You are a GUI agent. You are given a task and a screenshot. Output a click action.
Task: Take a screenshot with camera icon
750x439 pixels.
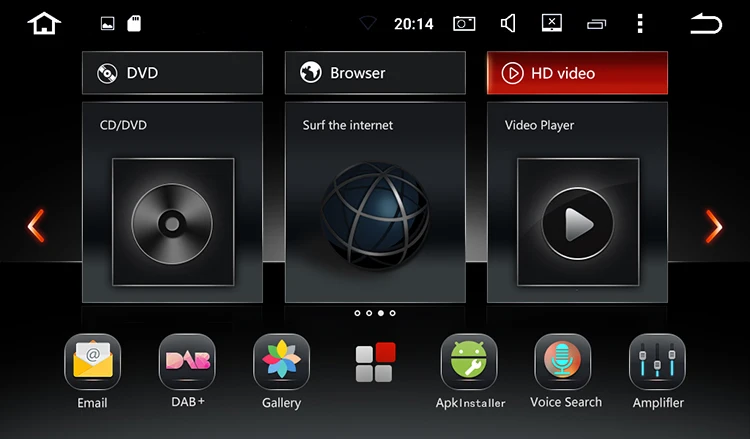click(464, 23)
